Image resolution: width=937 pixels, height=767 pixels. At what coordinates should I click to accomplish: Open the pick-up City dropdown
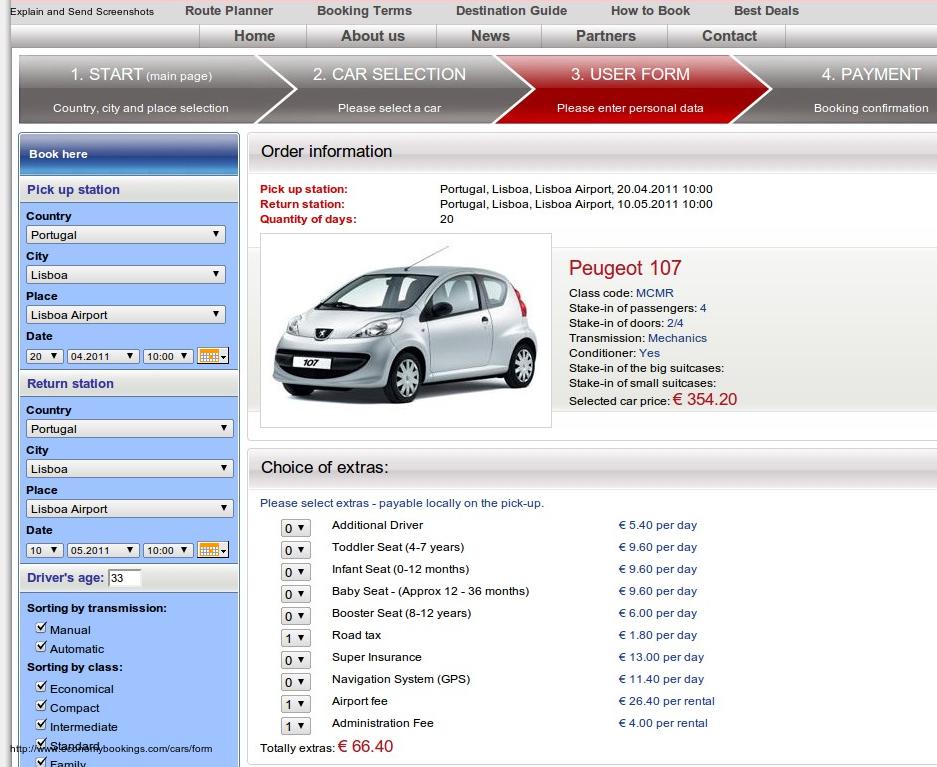click(x=125, y=274)
